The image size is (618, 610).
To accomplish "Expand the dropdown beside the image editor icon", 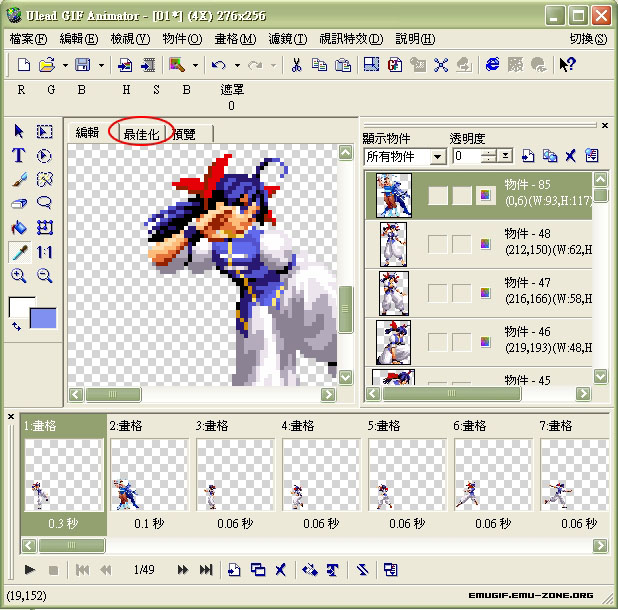I will pyautogui.click(x=195, y=65).
